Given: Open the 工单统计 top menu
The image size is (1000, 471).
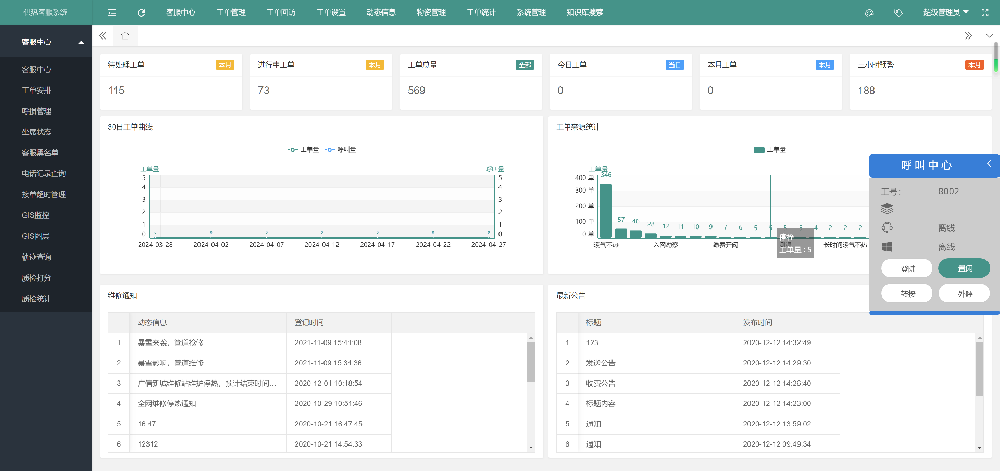Looking at the screenshot, I should (x=481, y=12).
